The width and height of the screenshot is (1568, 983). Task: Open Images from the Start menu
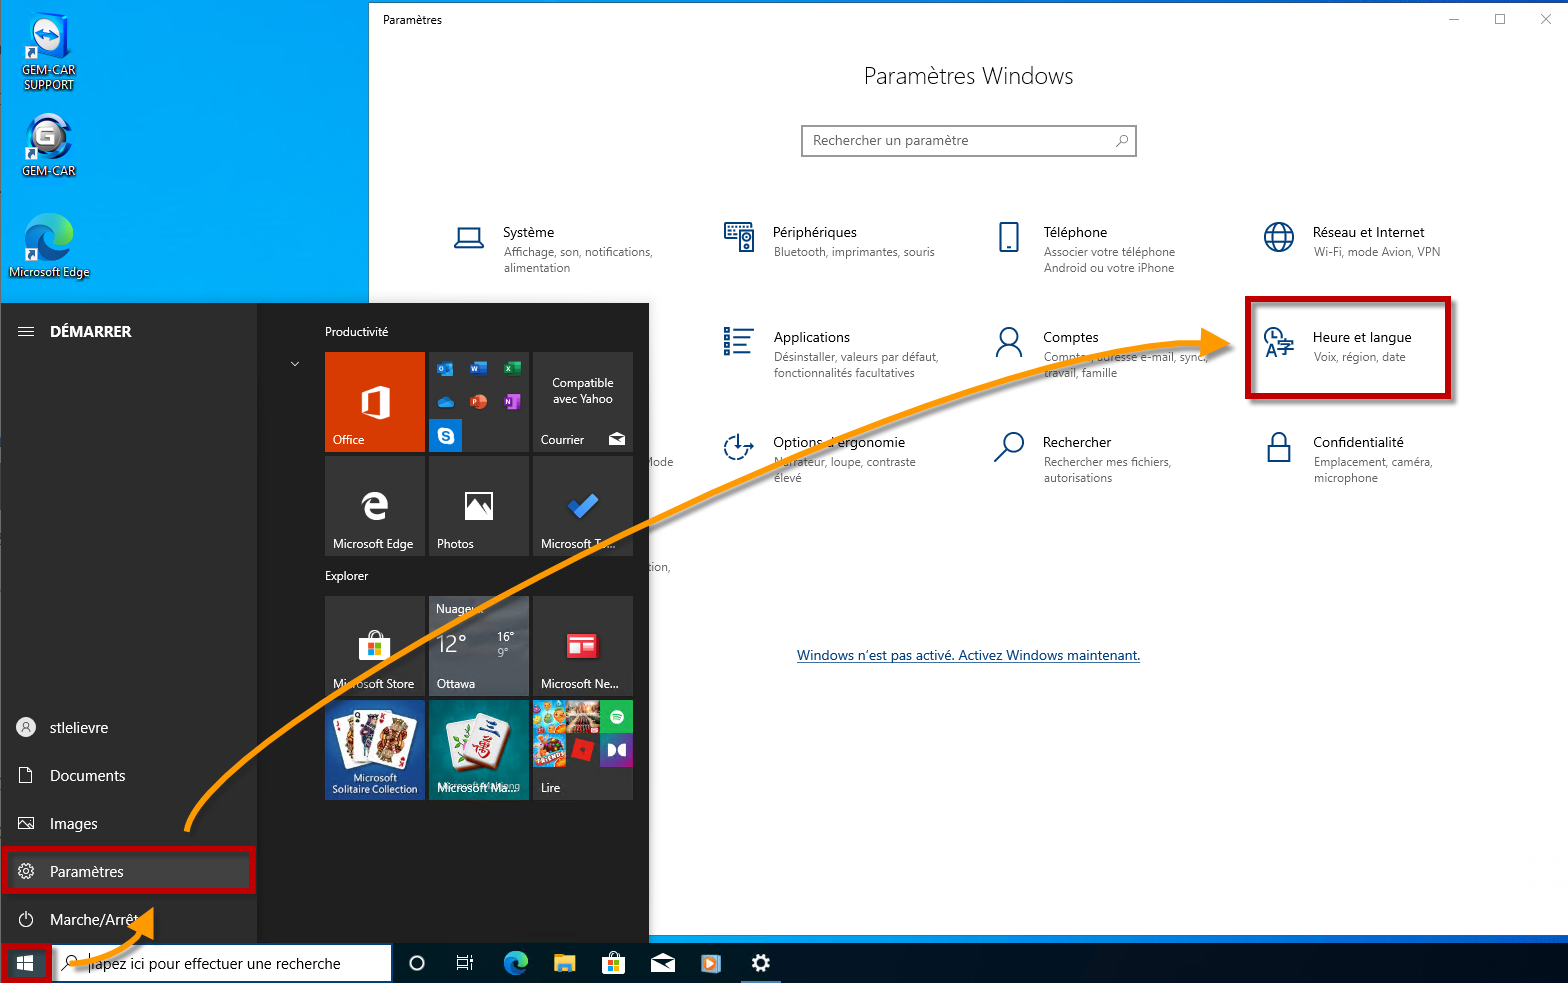(128, 824)
